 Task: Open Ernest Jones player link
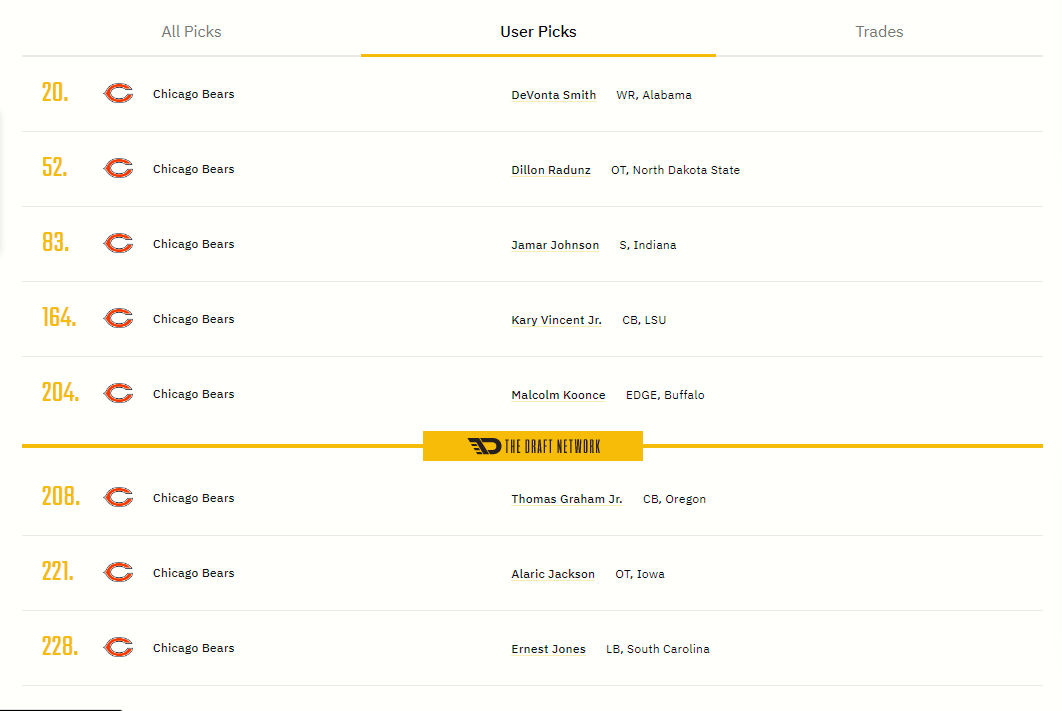(x=548, y=649)
